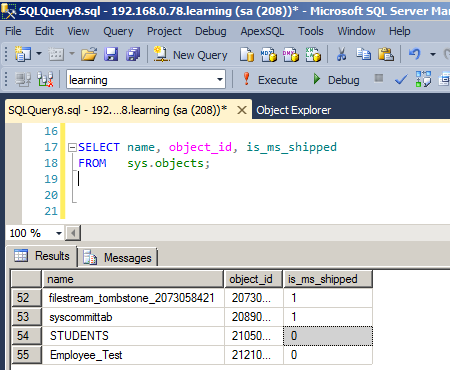Select row header 54 in results
The height and width of the screenshot is (370, 450).
(x=26, y=336)
